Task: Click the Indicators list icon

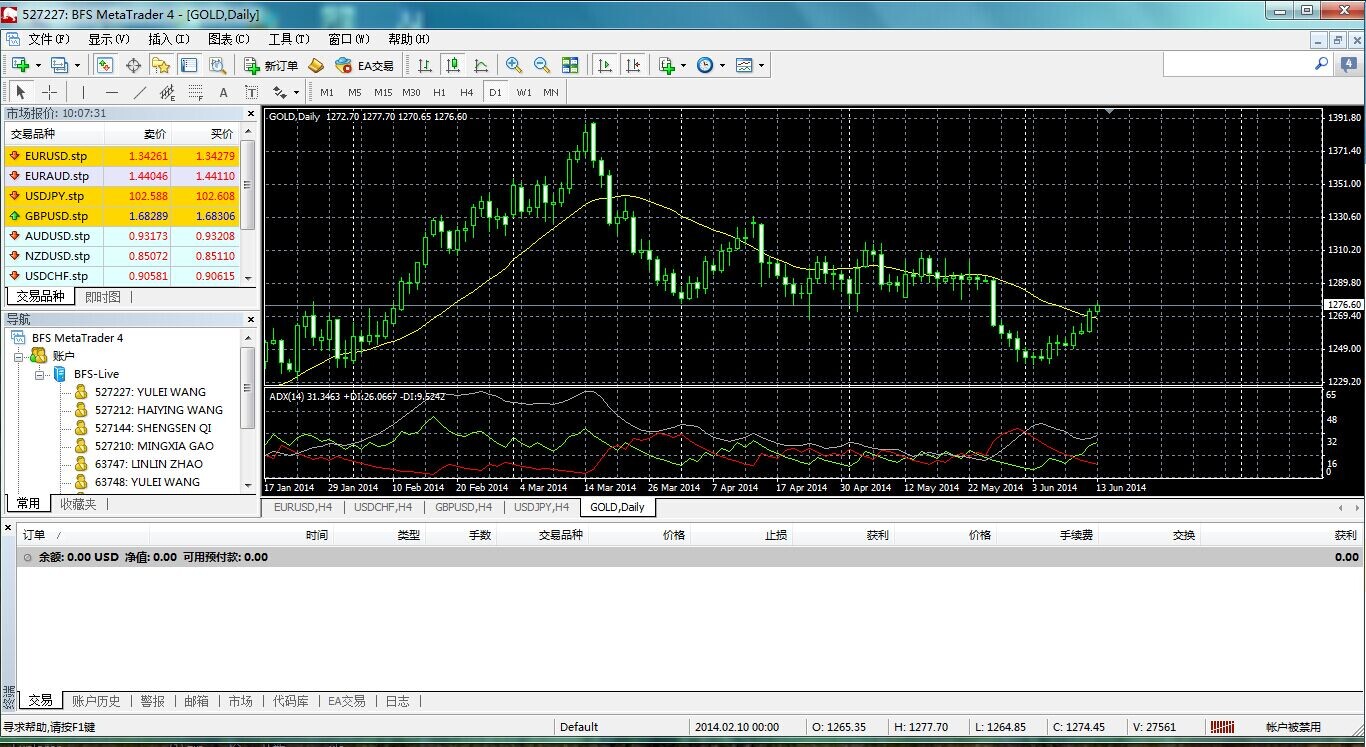Action: tap(667, 65)
